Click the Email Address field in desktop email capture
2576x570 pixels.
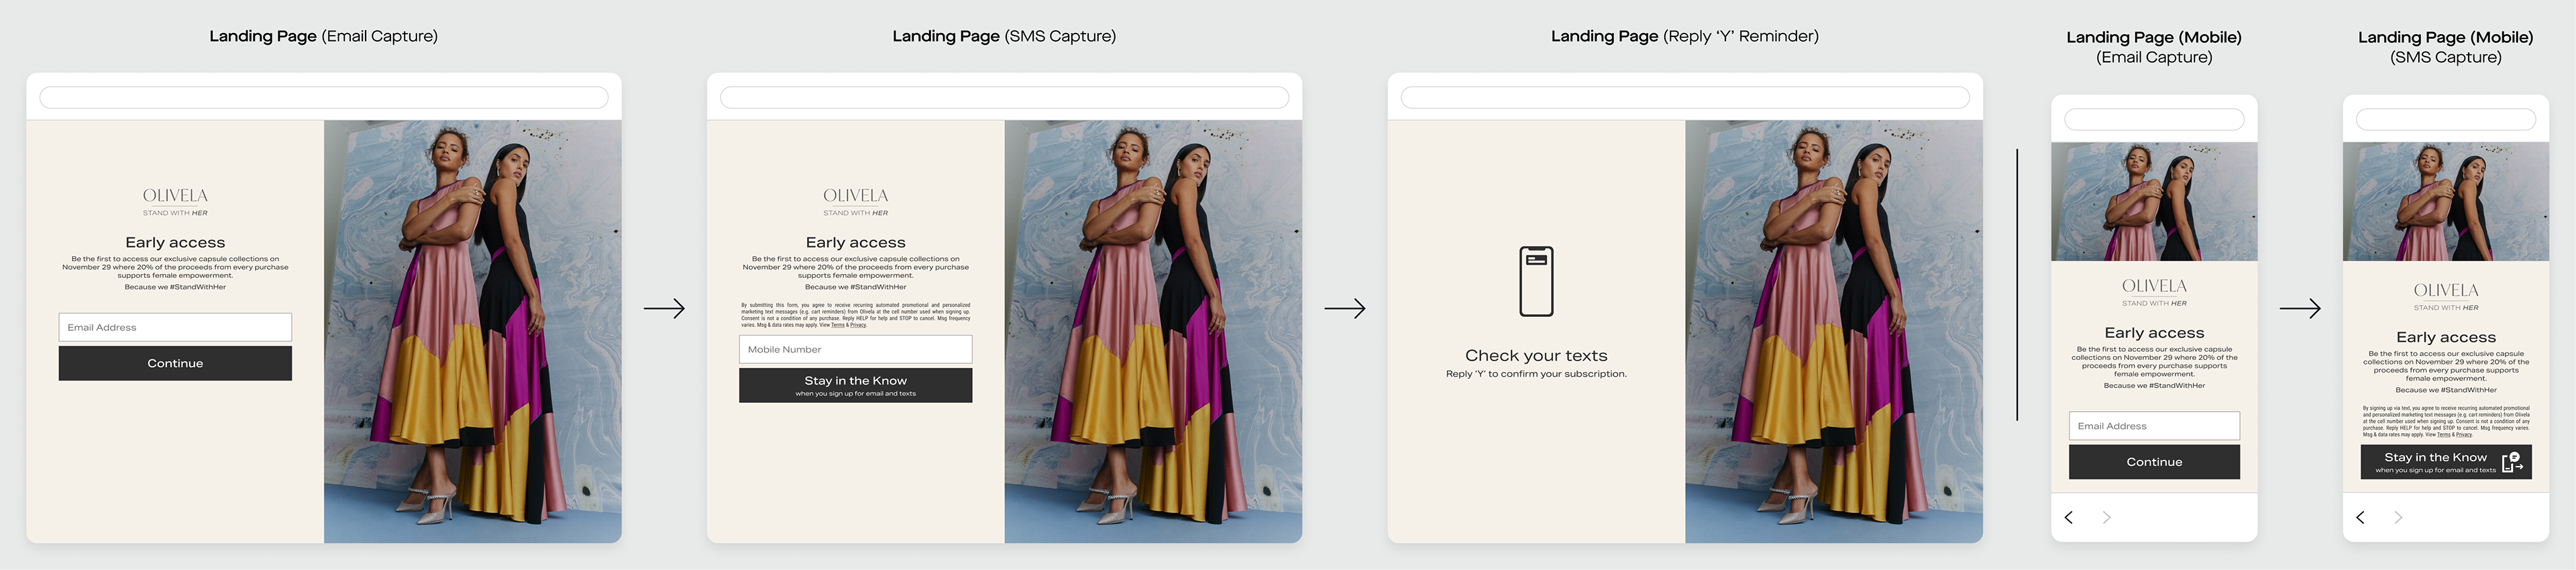(175, 327)
